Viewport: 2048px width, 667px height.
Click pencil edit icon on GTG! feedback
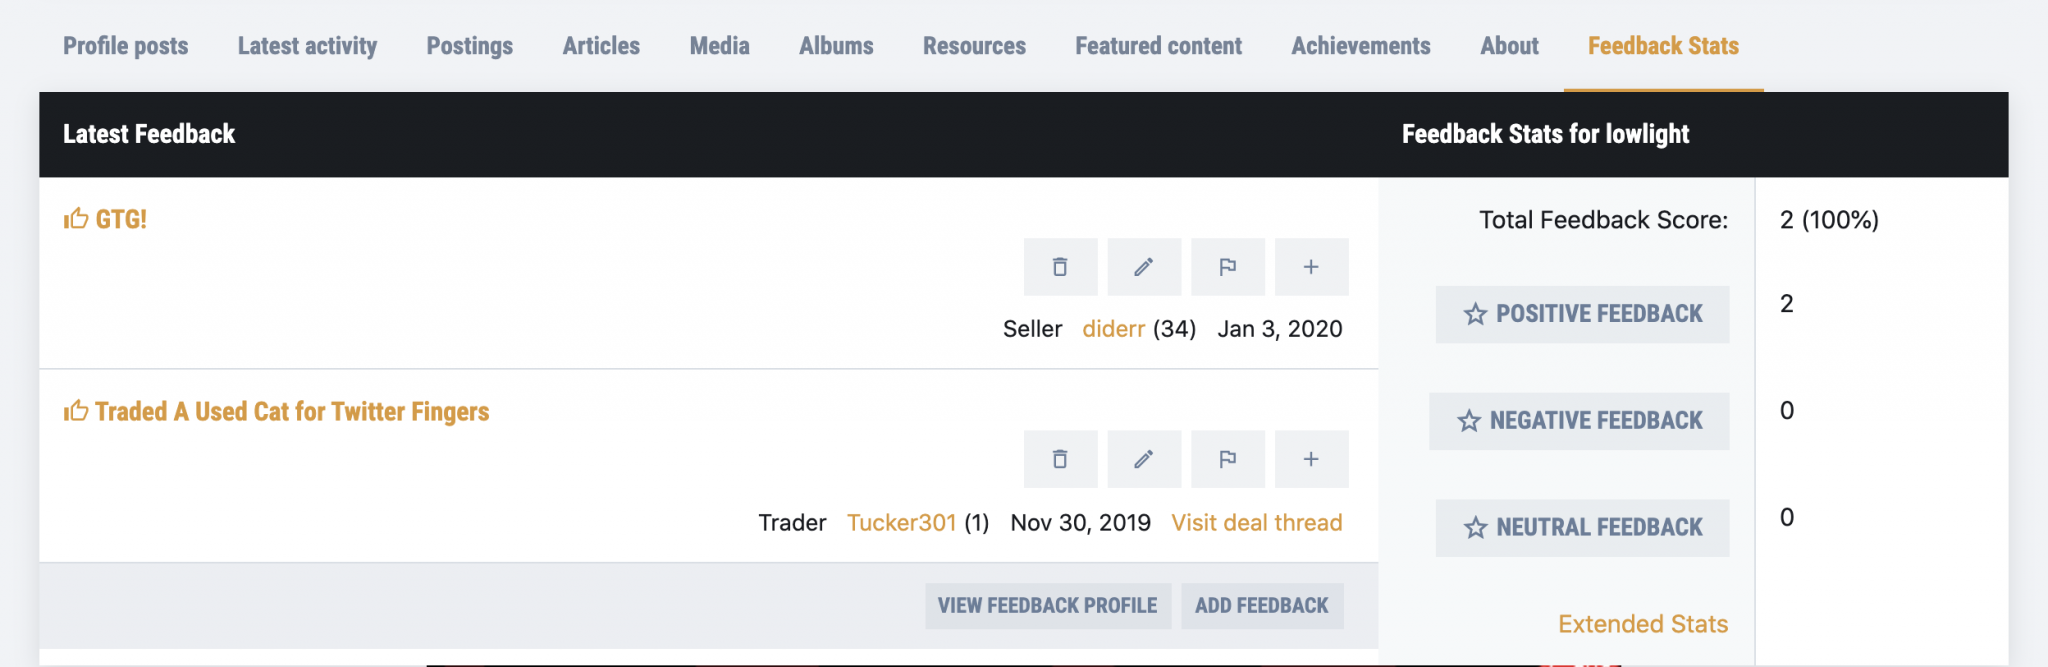pyautogui.click(x=1144, y=267)
